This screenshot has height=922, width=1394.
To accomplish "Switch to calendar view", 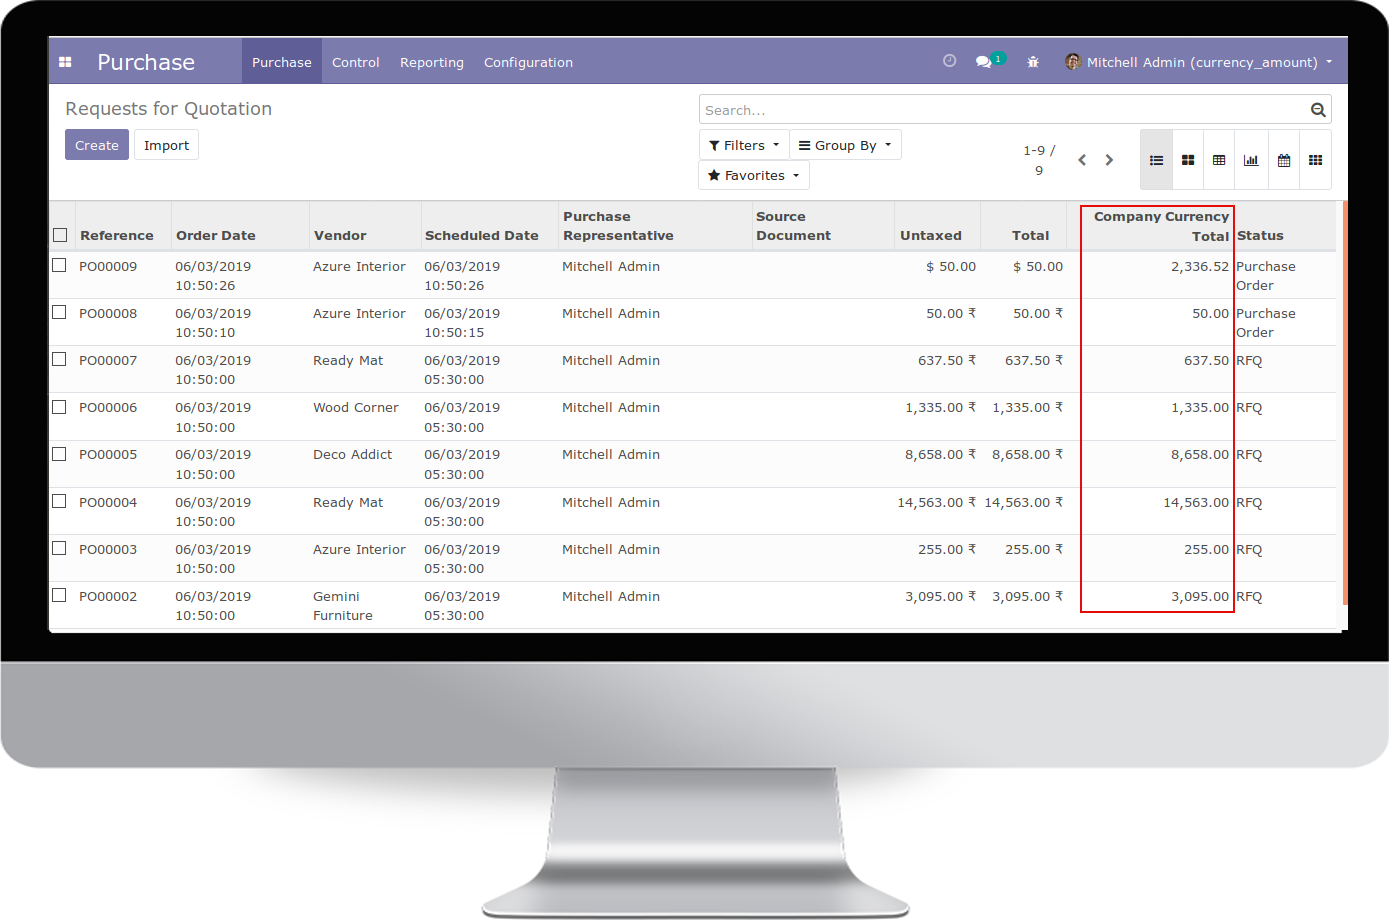I will click(1284, 160).
